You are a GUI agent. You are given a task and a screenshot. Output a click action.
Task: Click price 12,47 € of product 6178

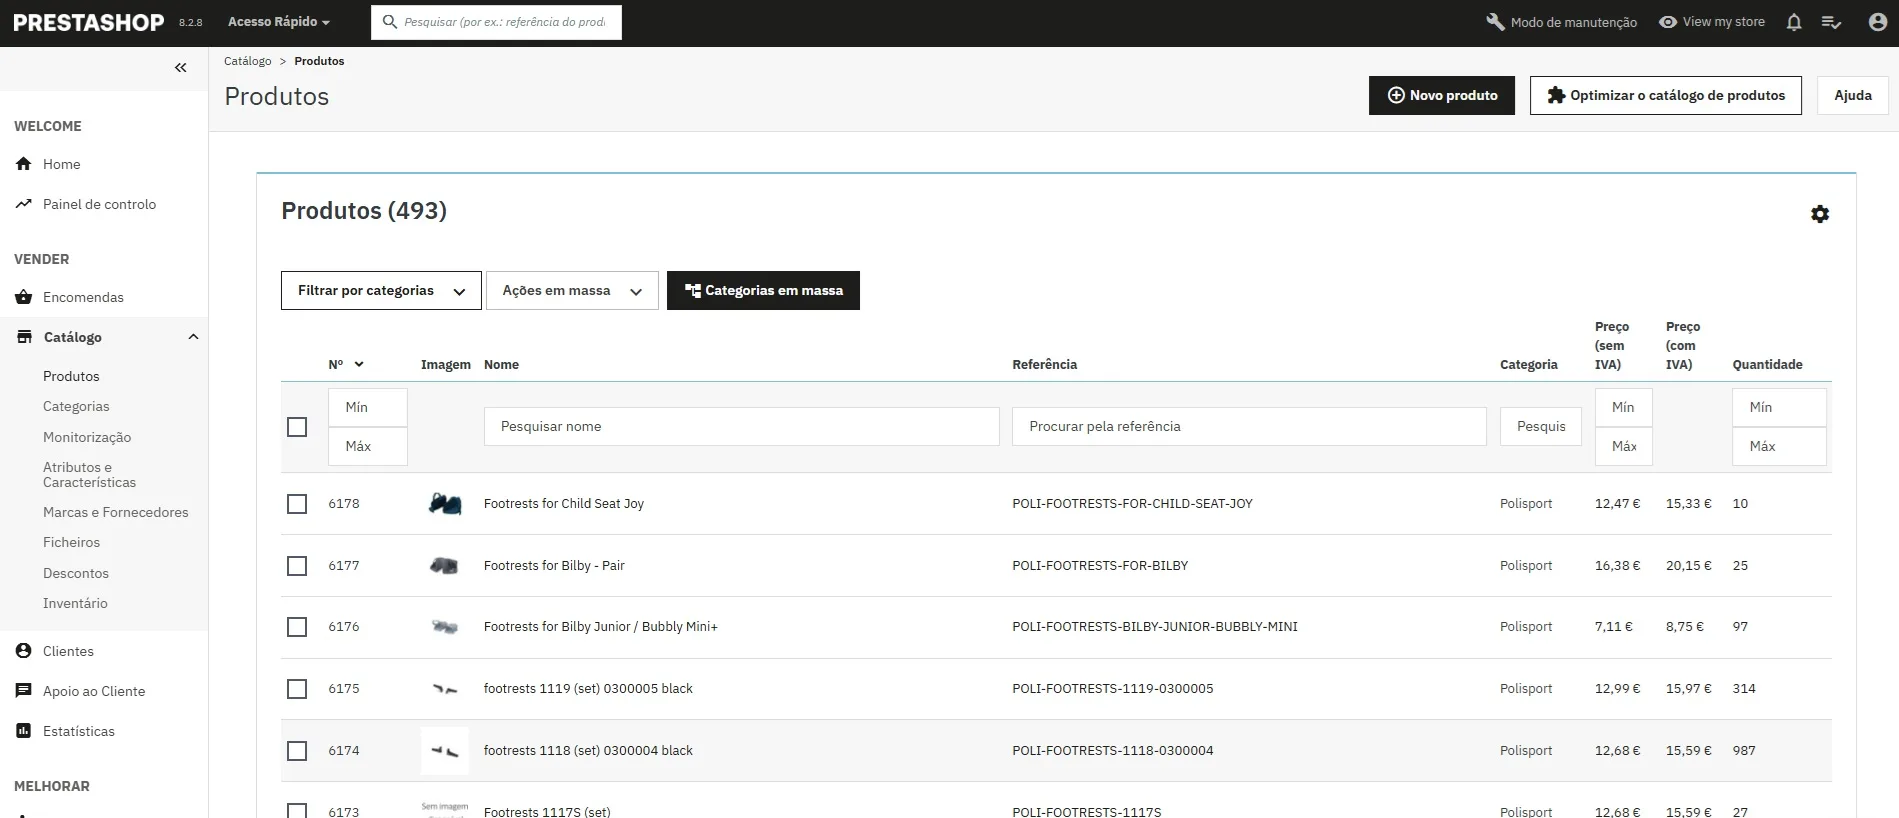point(1617,504)
